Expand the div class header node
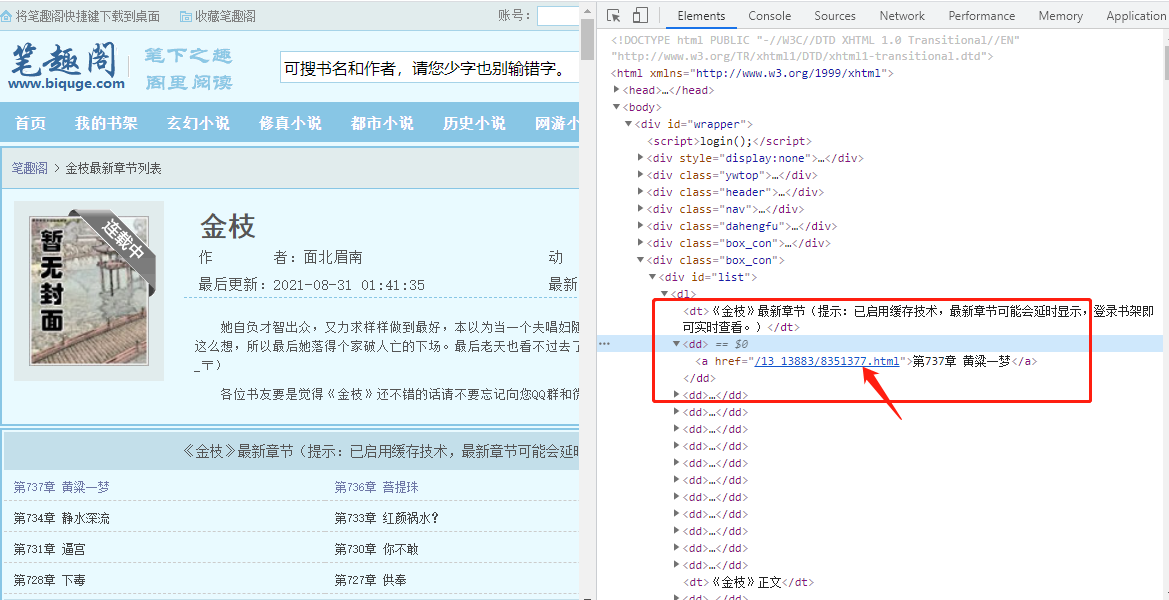Image resolution: width=1169 pixels, height=600 pixels. pos(640,192)
